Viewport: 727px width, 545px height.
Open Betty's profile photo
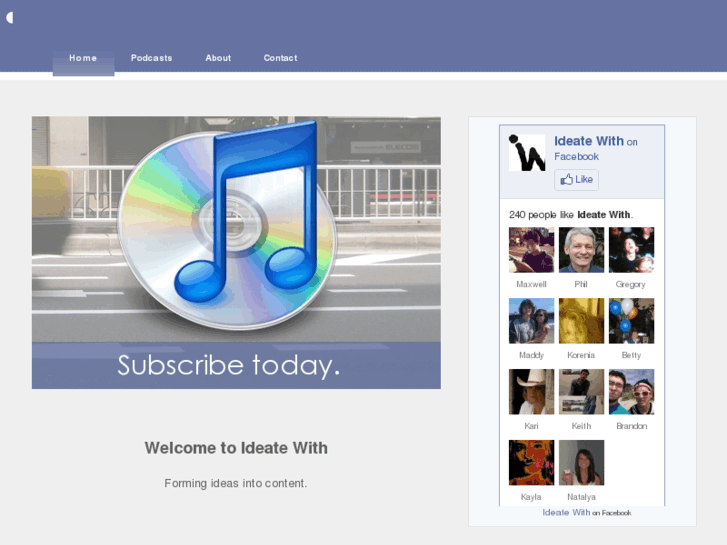tap(631, 321)
